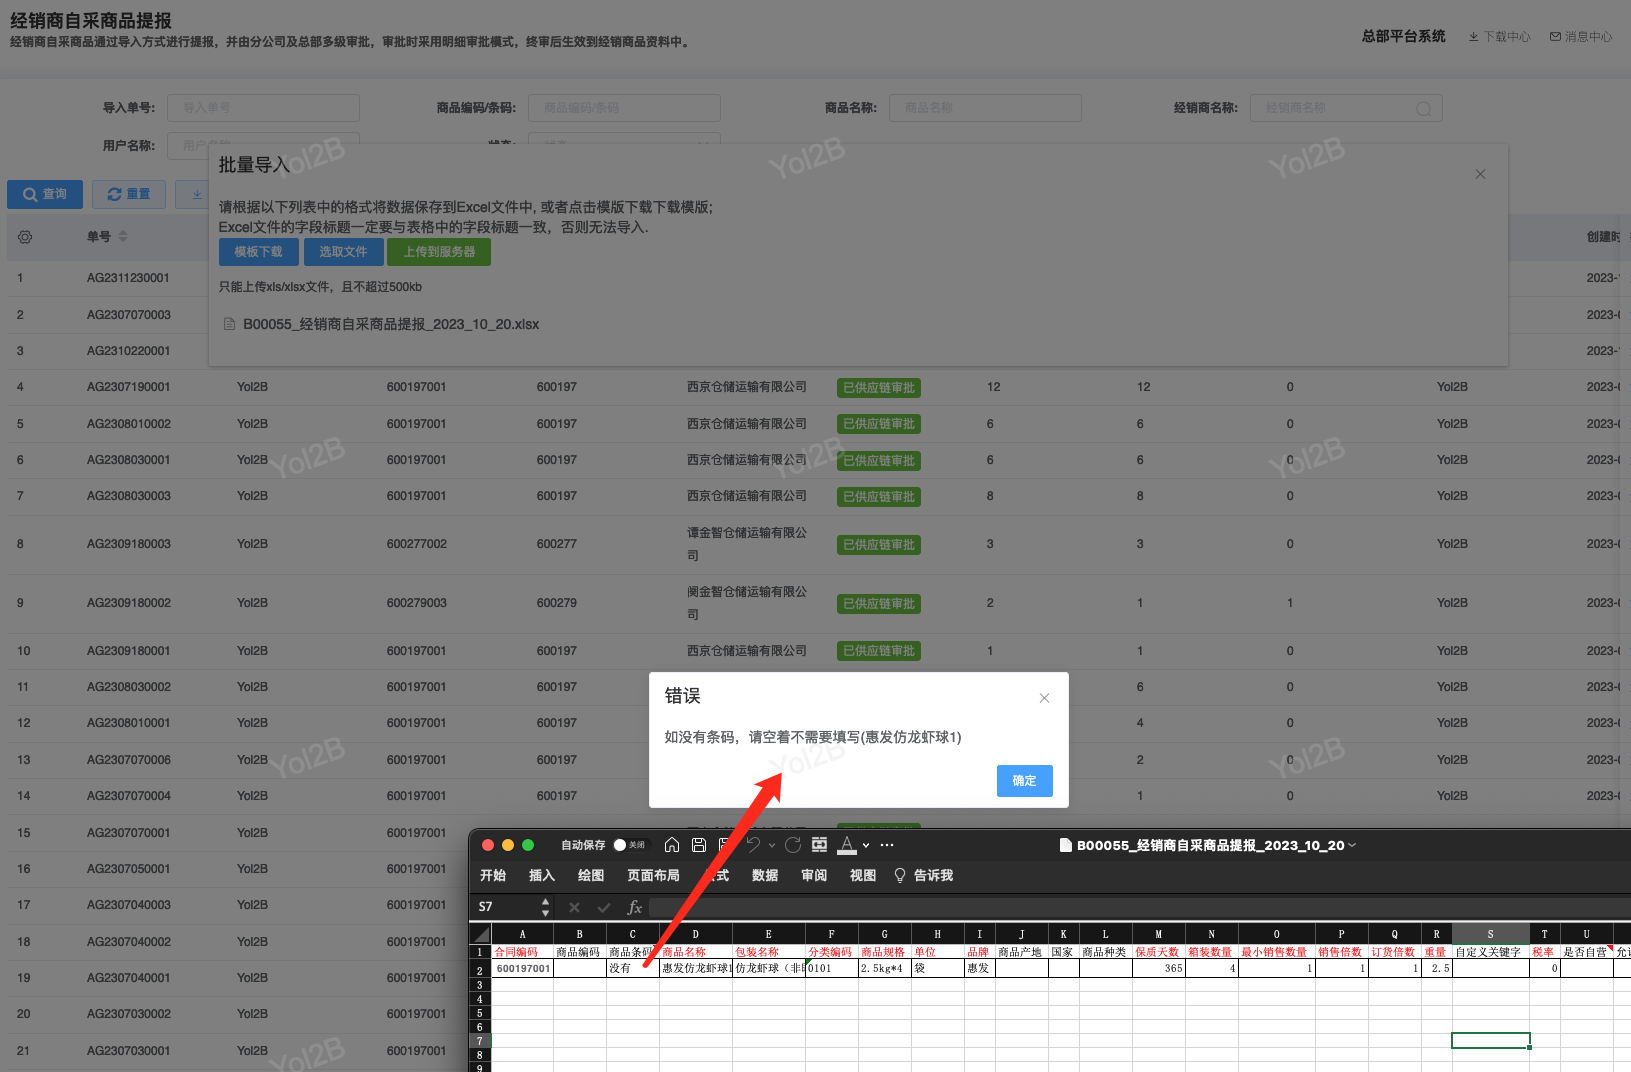
Task: Open the 消息中心 message center link
Action: click(1581, 37)
